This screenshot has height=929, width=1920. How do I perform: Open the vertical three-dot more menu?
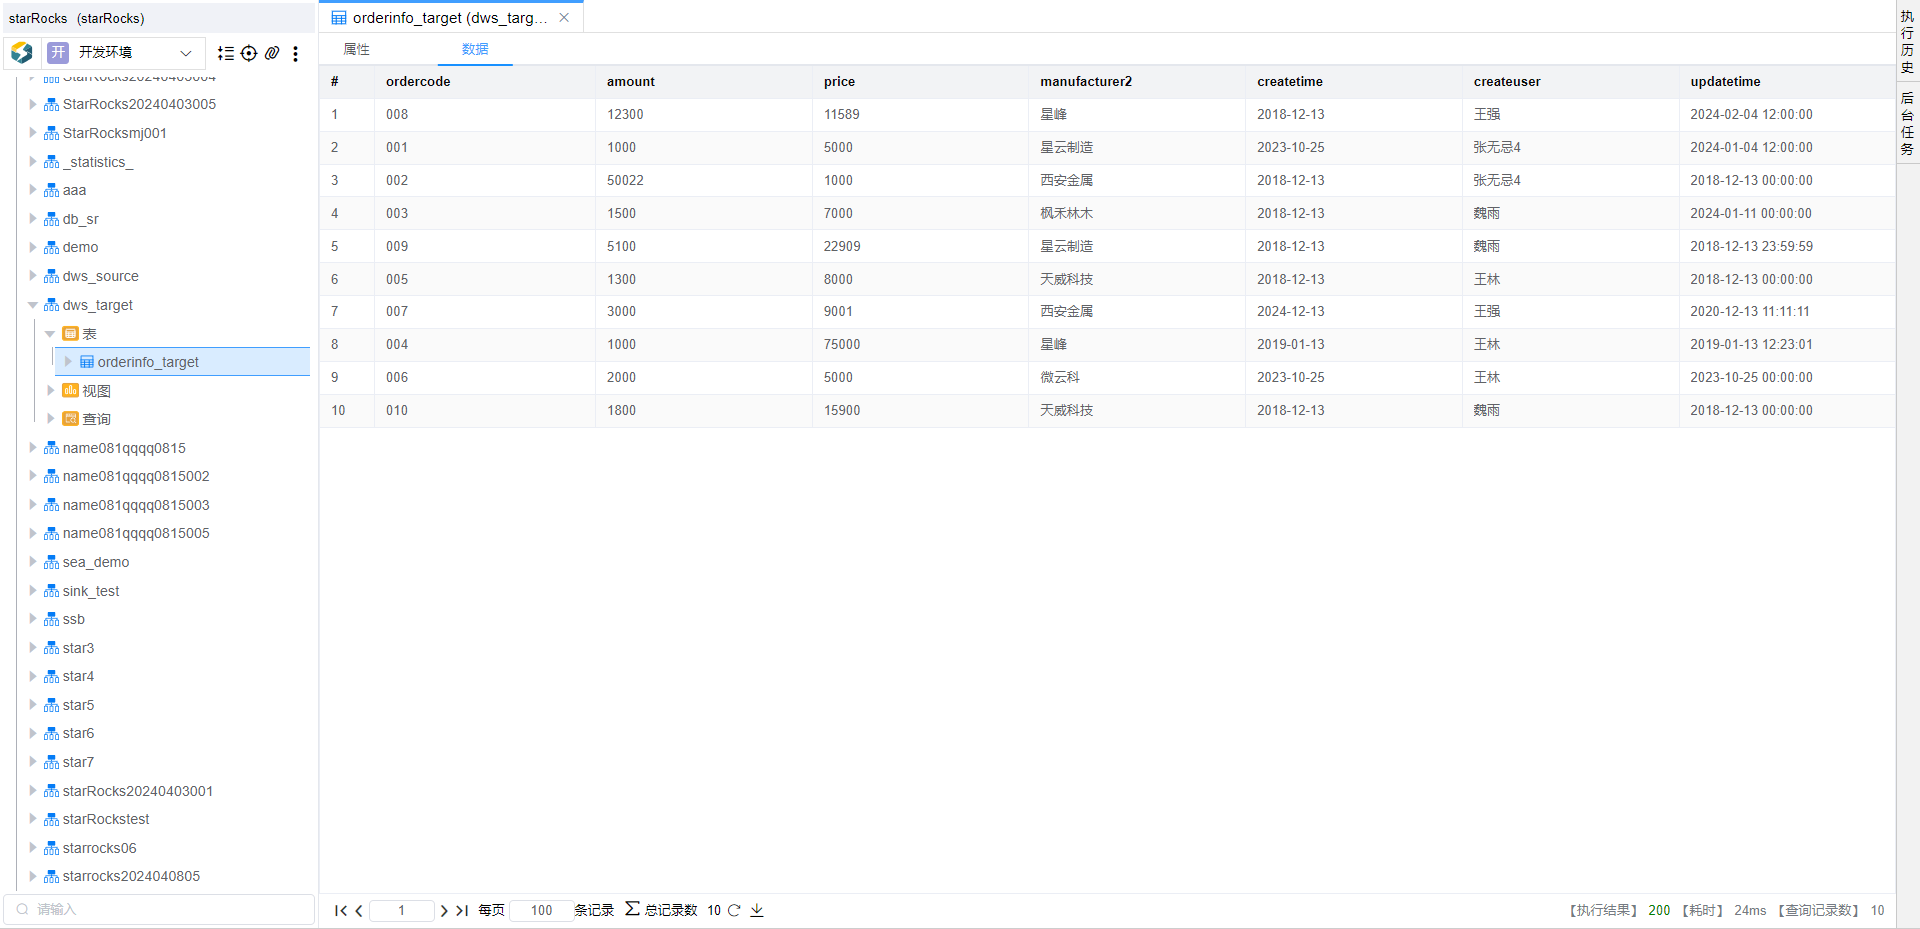point(295,53)
